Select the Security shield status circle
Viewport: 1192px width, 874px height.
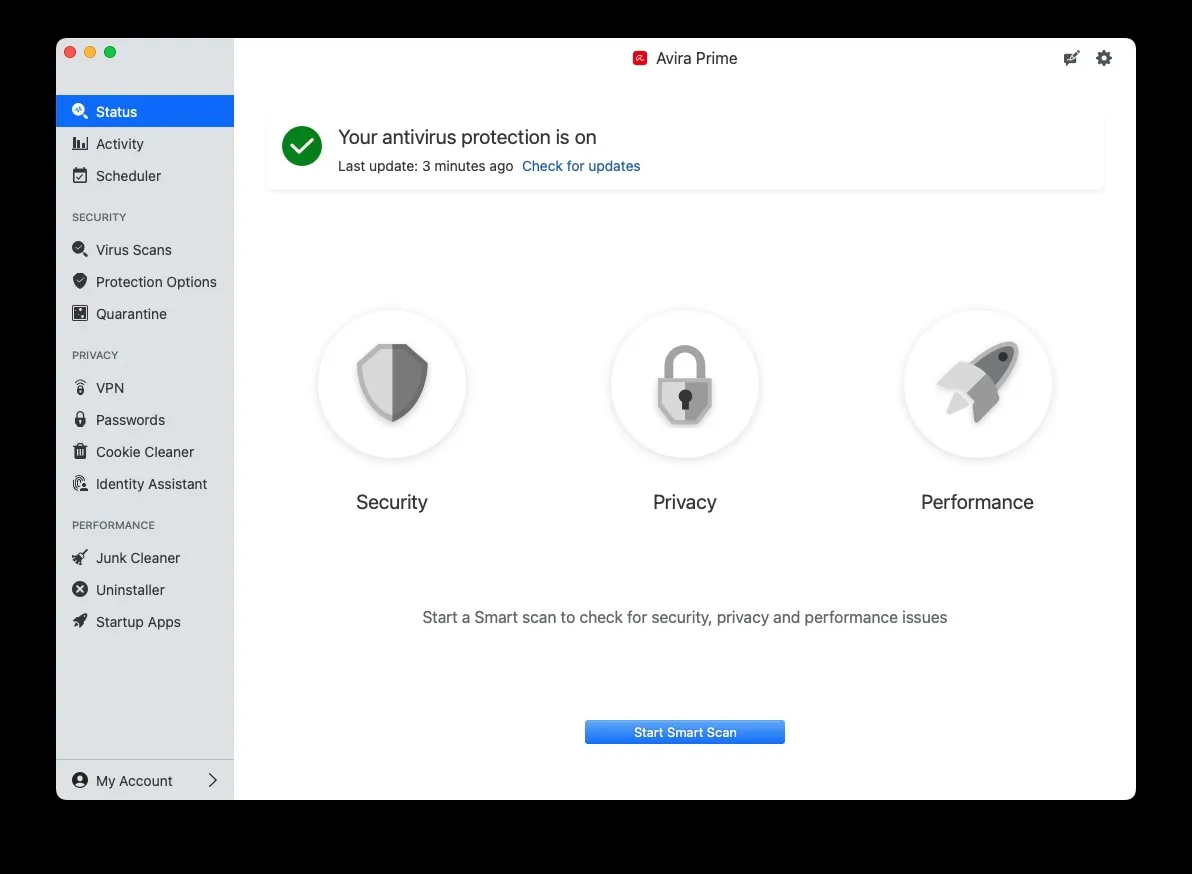[x=392, y=384]
